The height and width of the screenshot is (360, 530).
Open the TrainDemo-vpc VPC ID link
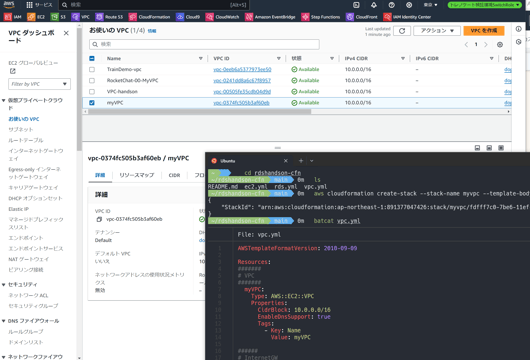coord(242,69)
